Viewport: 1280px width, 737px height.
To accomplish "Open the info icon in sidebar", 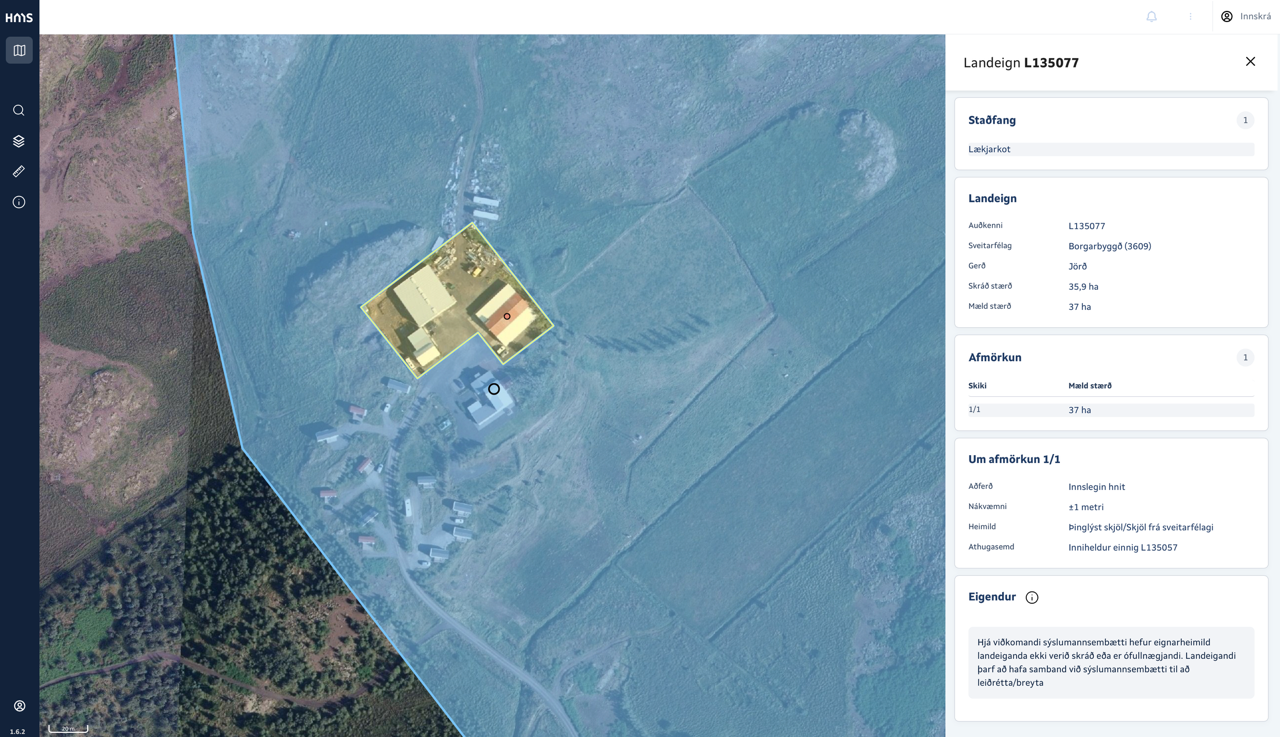I will 19,202.
